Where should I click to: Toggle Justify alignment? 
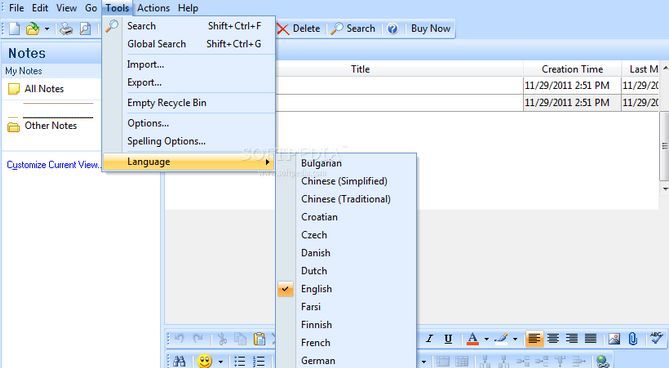[590, 339]
